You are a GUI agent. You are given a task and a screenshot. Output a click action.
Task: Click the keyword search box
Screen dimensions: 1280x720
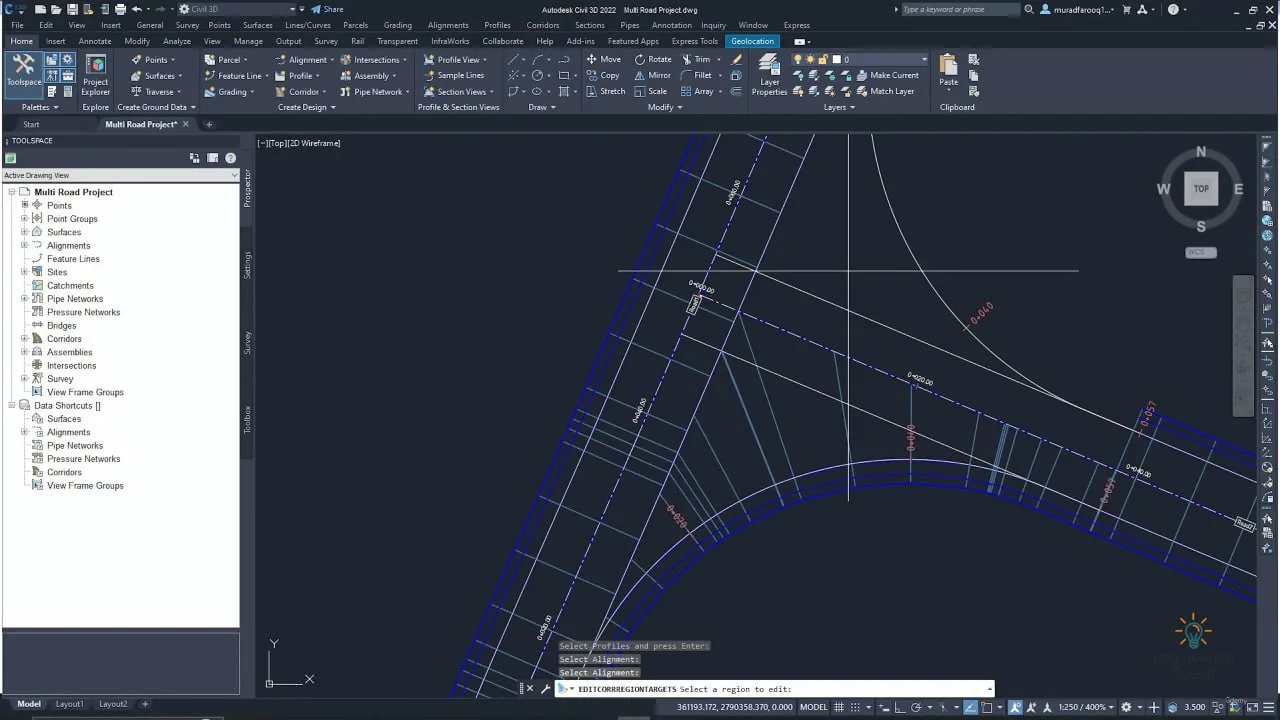click(x=960, y=9)
